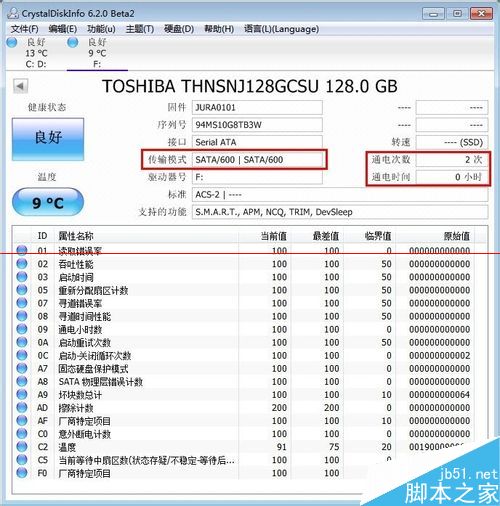This screenshot has width=500, height=506.
Task: Click the 9 °C temperature button
Action: (48, 202)
